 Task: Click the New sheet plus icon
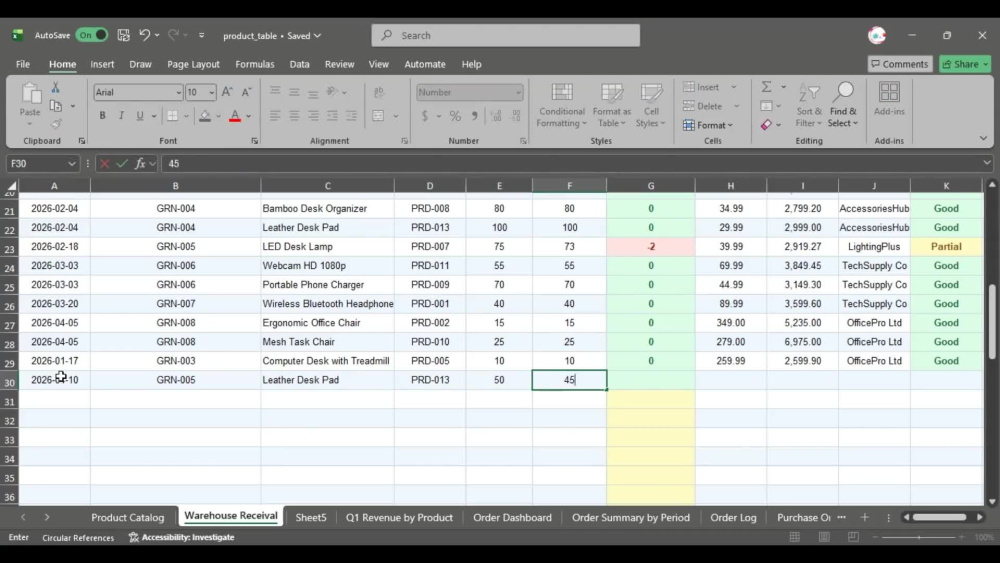(864, 517)
